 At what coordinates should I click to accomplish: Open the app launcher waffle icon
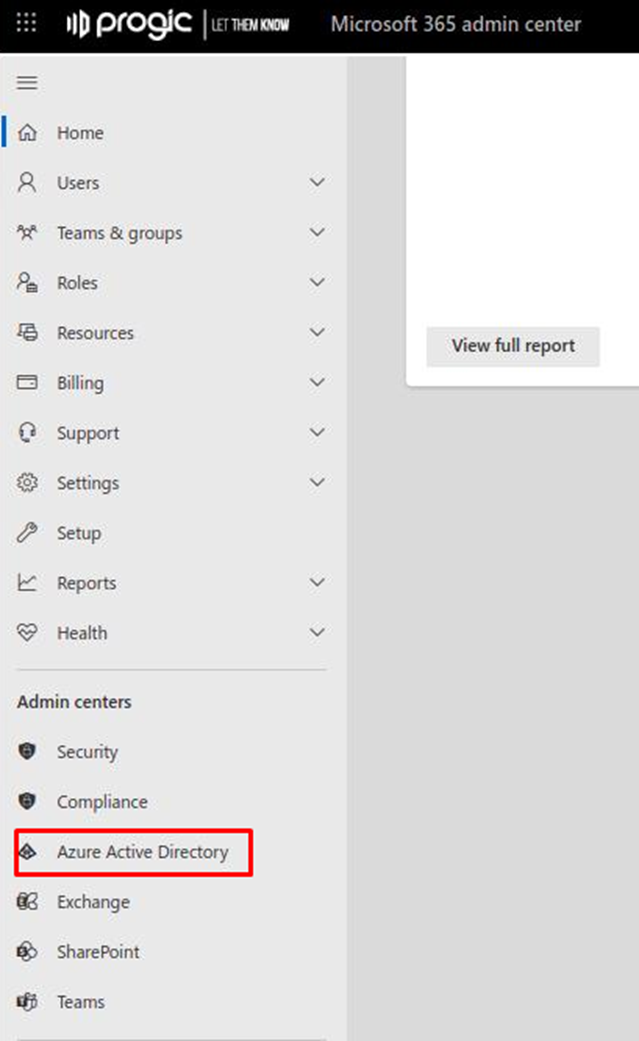tap(27, 23)
